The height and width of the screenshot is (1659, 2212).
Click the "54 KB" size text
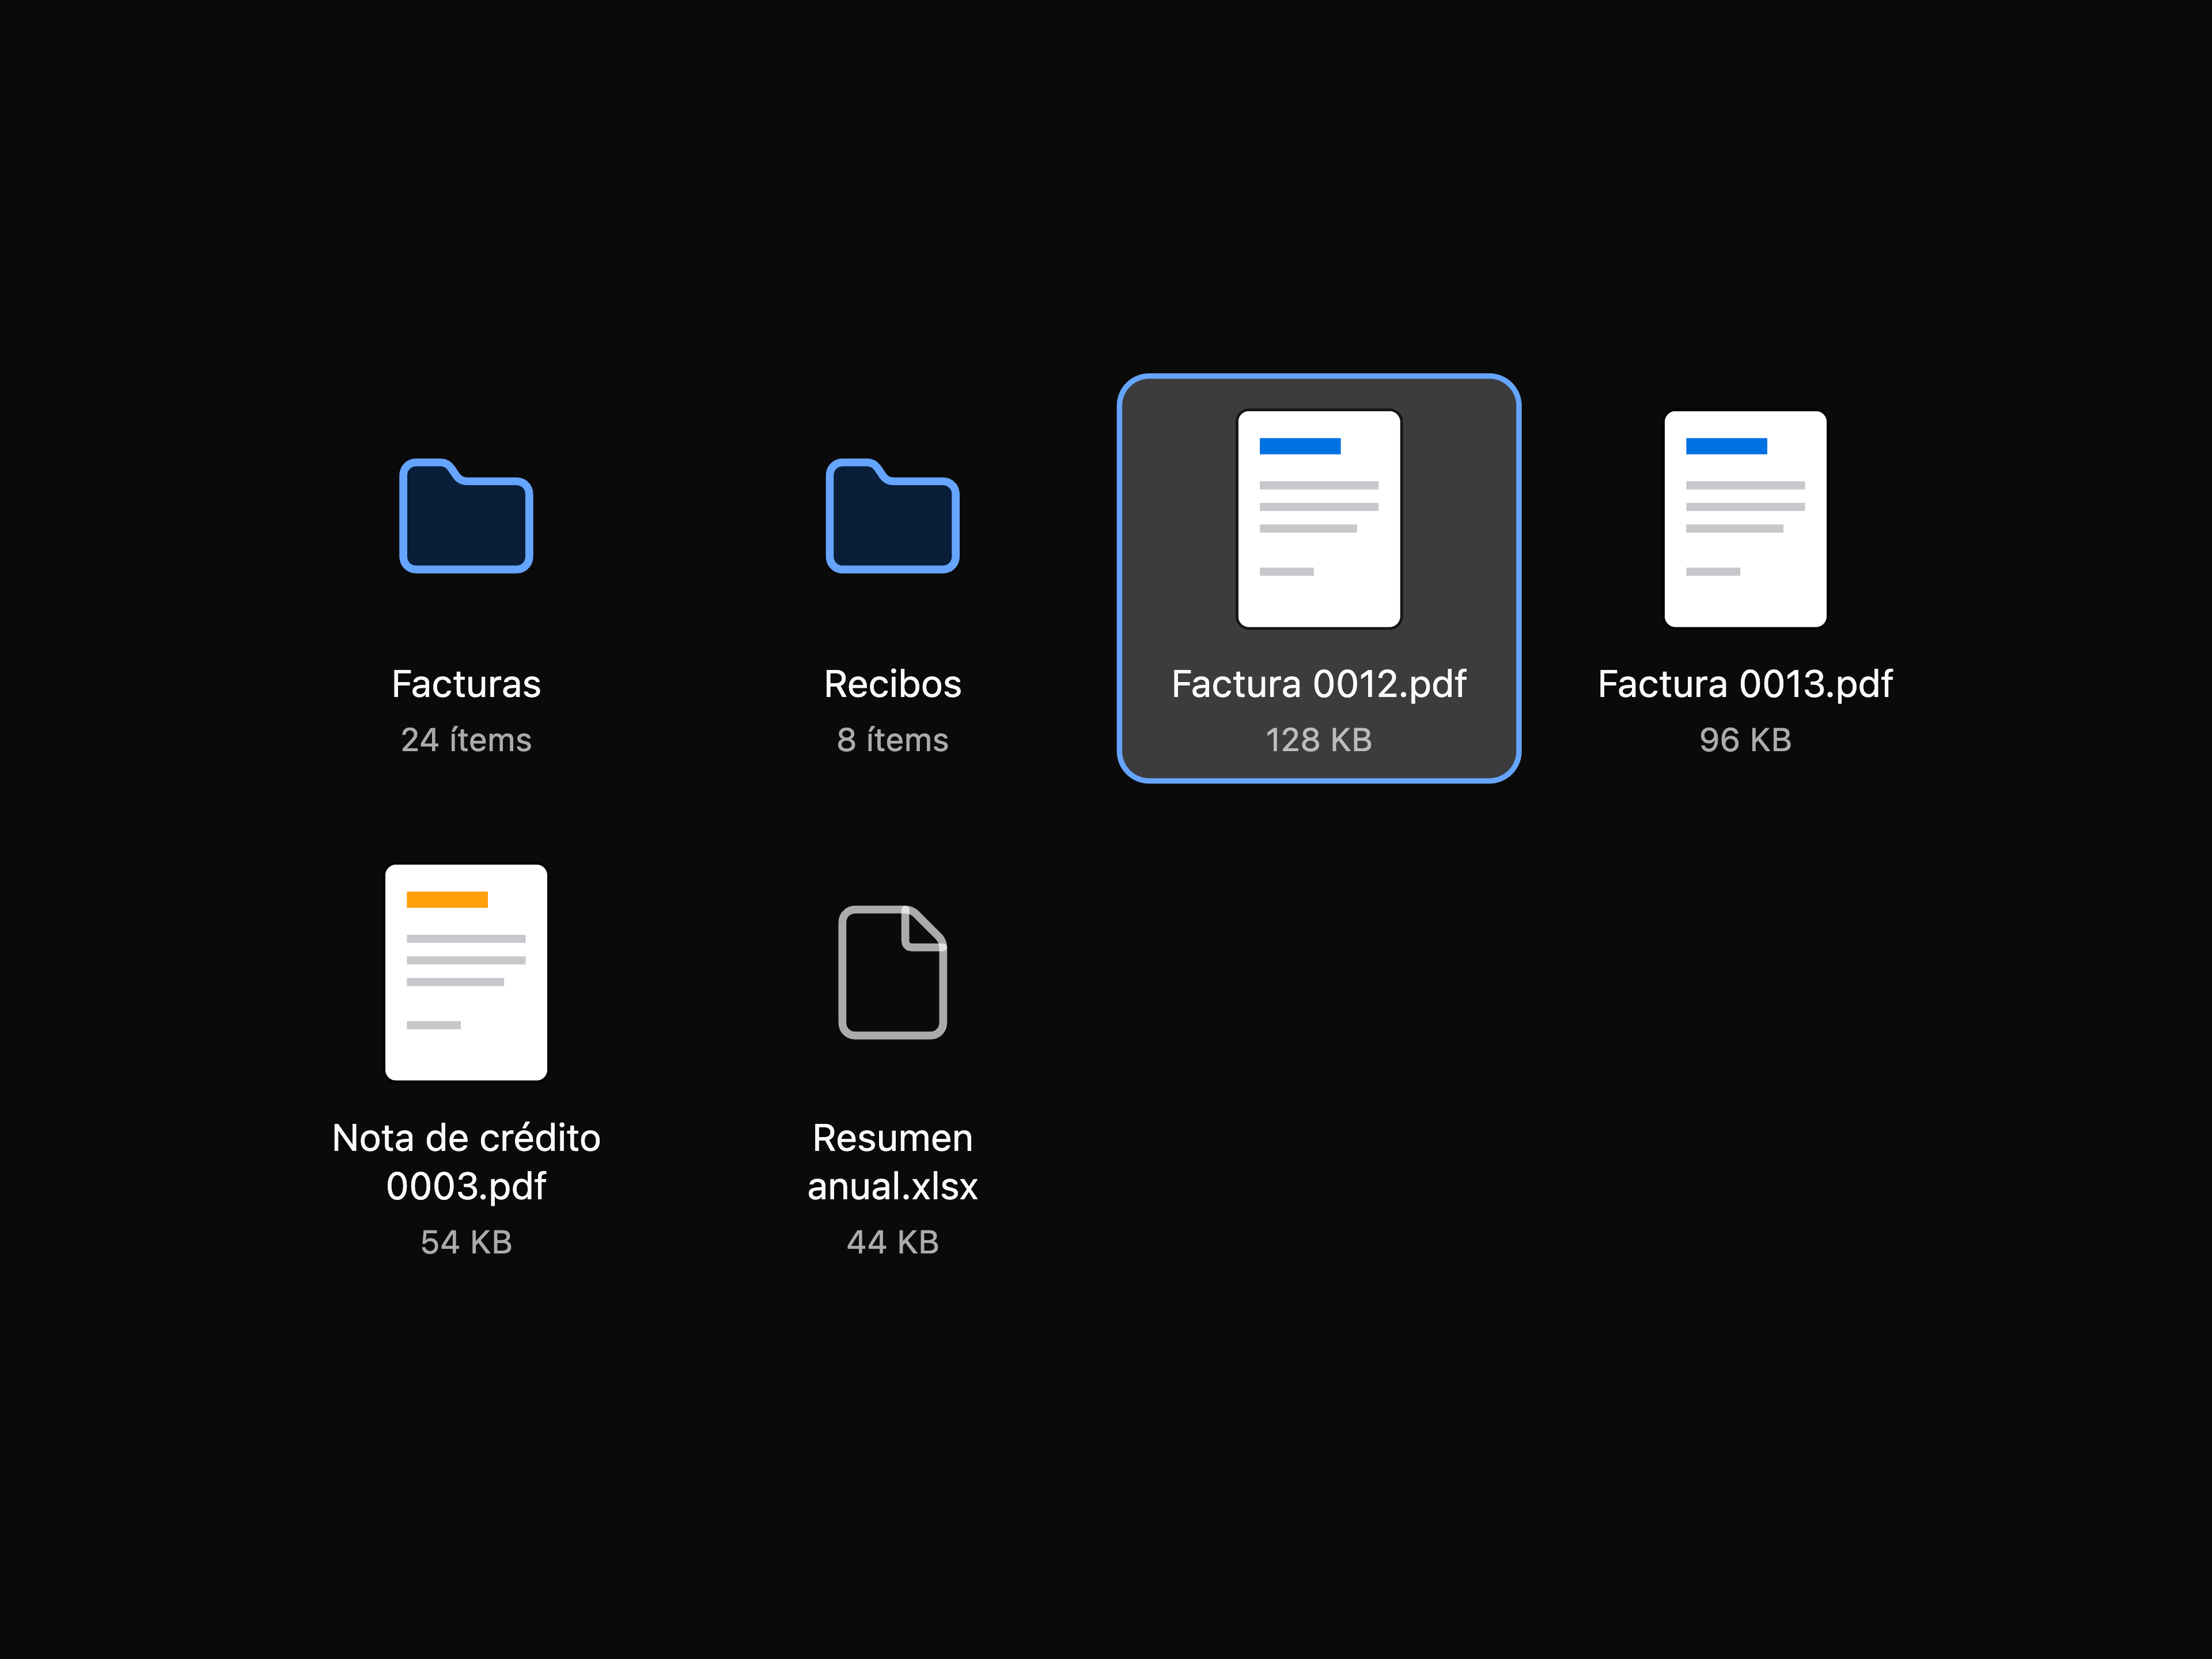pos(466,1242)
